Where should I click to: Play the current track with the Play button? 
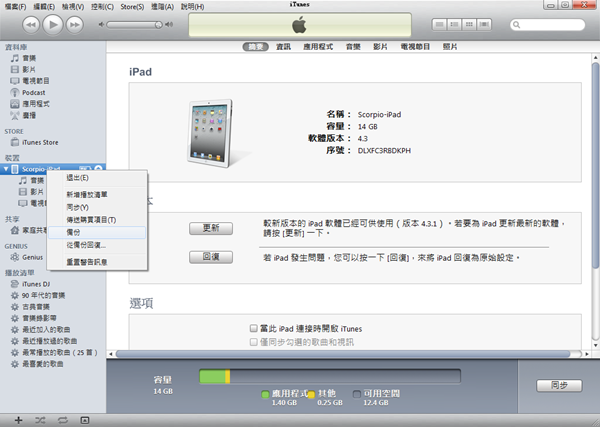52,25
